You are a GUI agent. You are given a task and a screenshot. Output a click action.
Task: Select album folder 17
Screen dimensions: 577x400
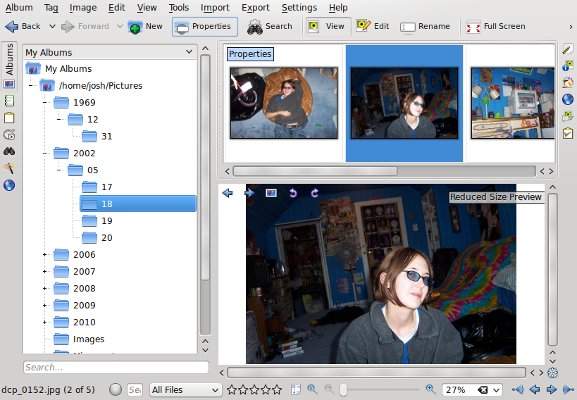pyautogui.click(x=107, y=187)
